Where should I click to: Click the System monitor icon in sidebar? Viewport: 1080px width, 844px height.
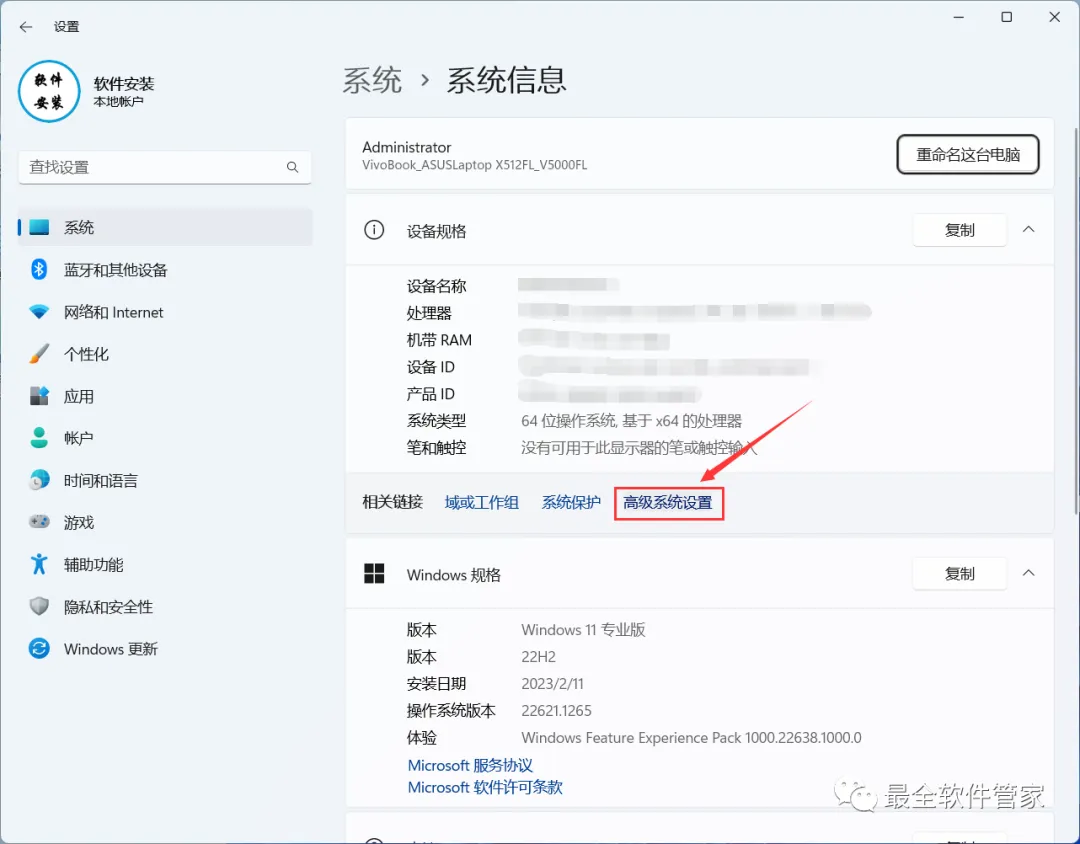(x=39, y=227)
